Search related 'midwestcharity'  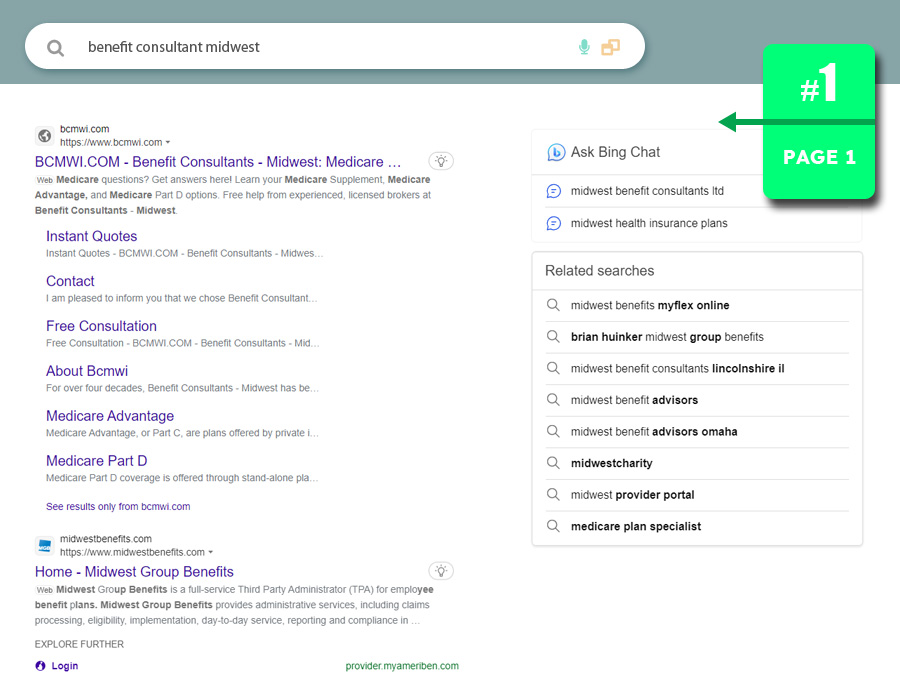(611, 463)
